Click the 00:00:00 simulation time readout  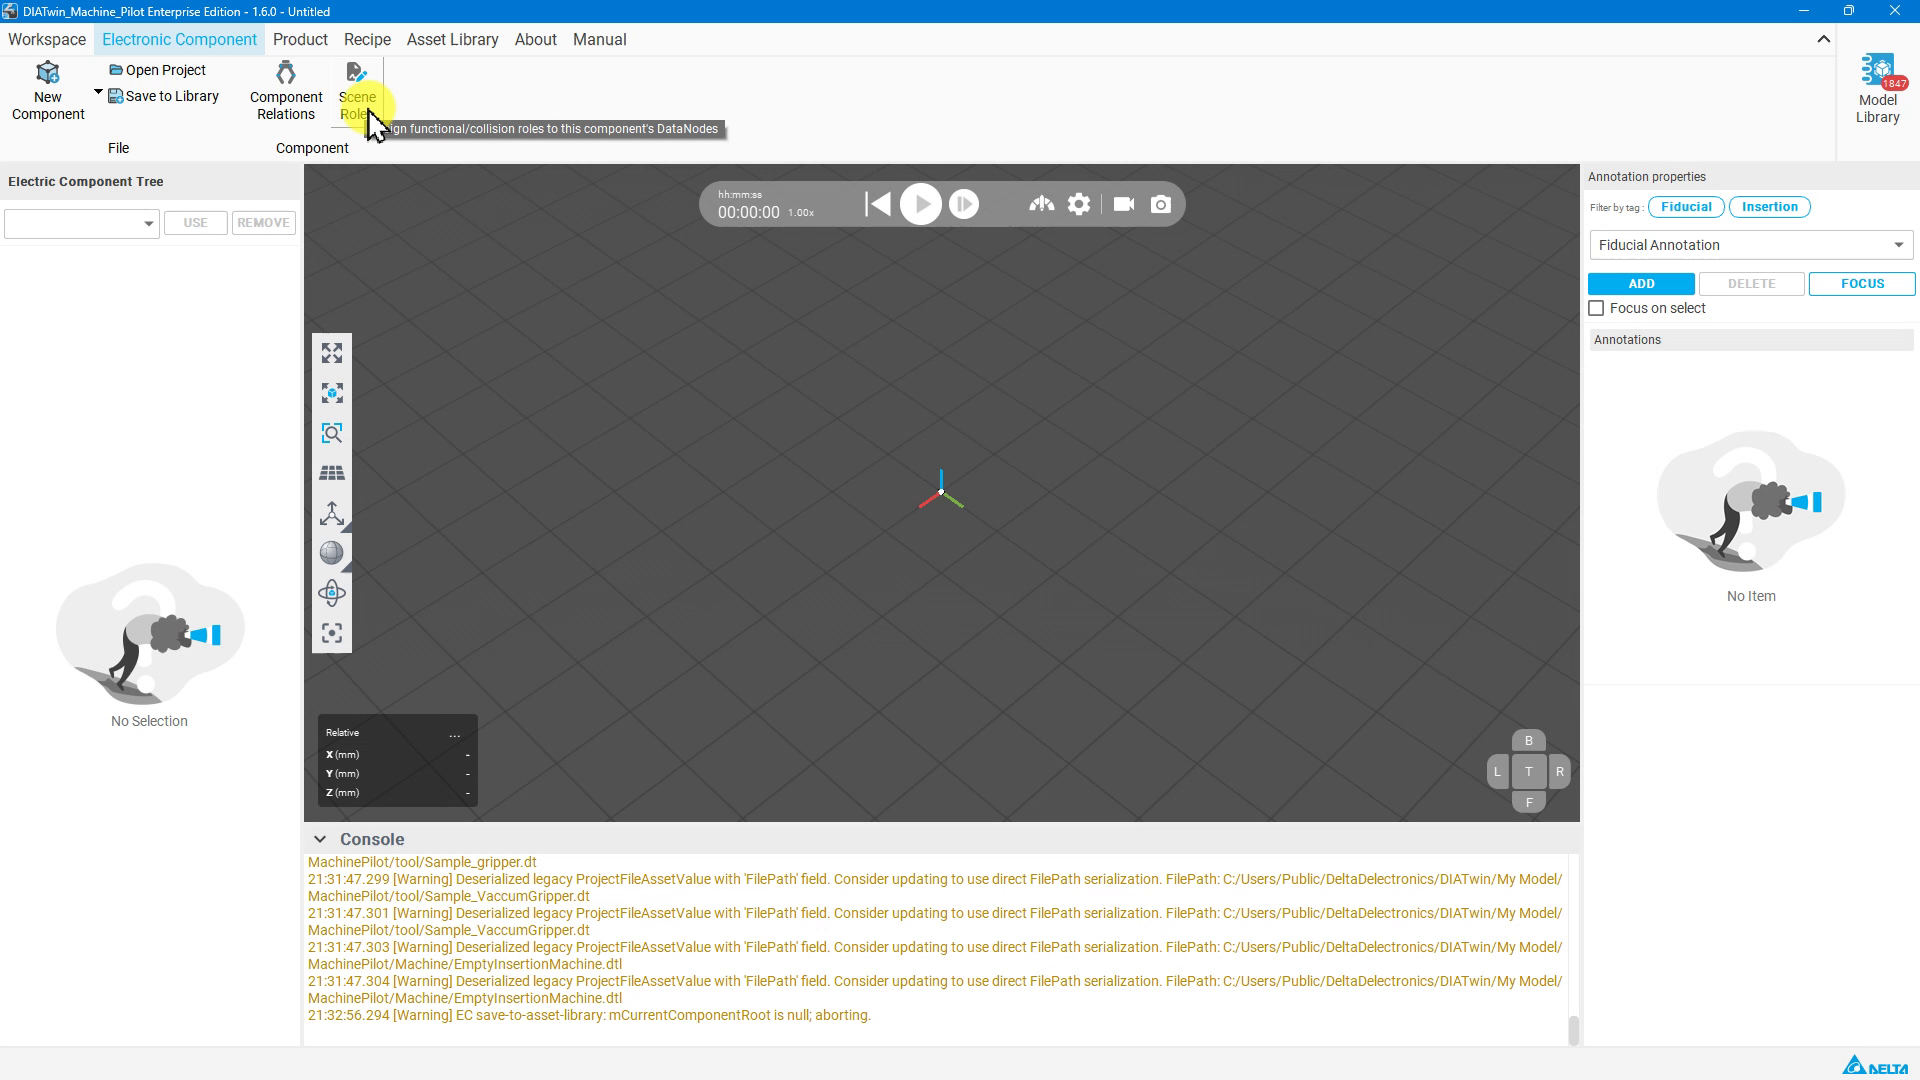tap(748, 212)
